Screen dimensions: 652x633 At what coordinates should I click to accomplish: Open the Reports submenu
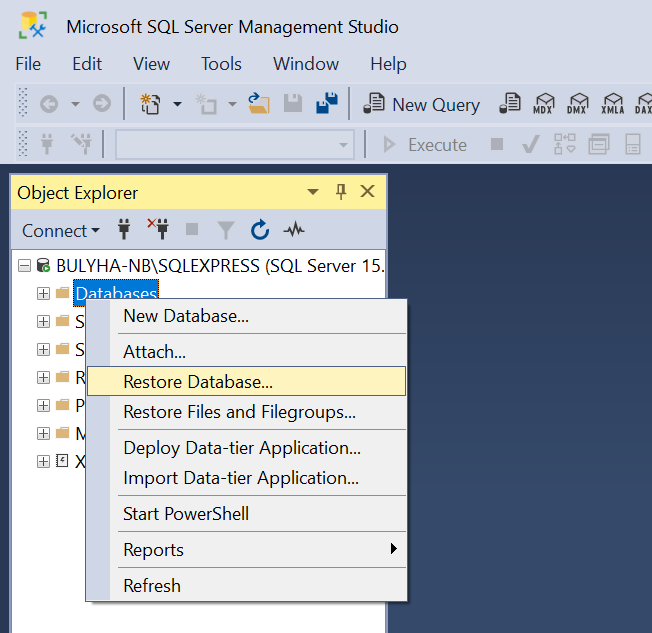pos(247,550)
